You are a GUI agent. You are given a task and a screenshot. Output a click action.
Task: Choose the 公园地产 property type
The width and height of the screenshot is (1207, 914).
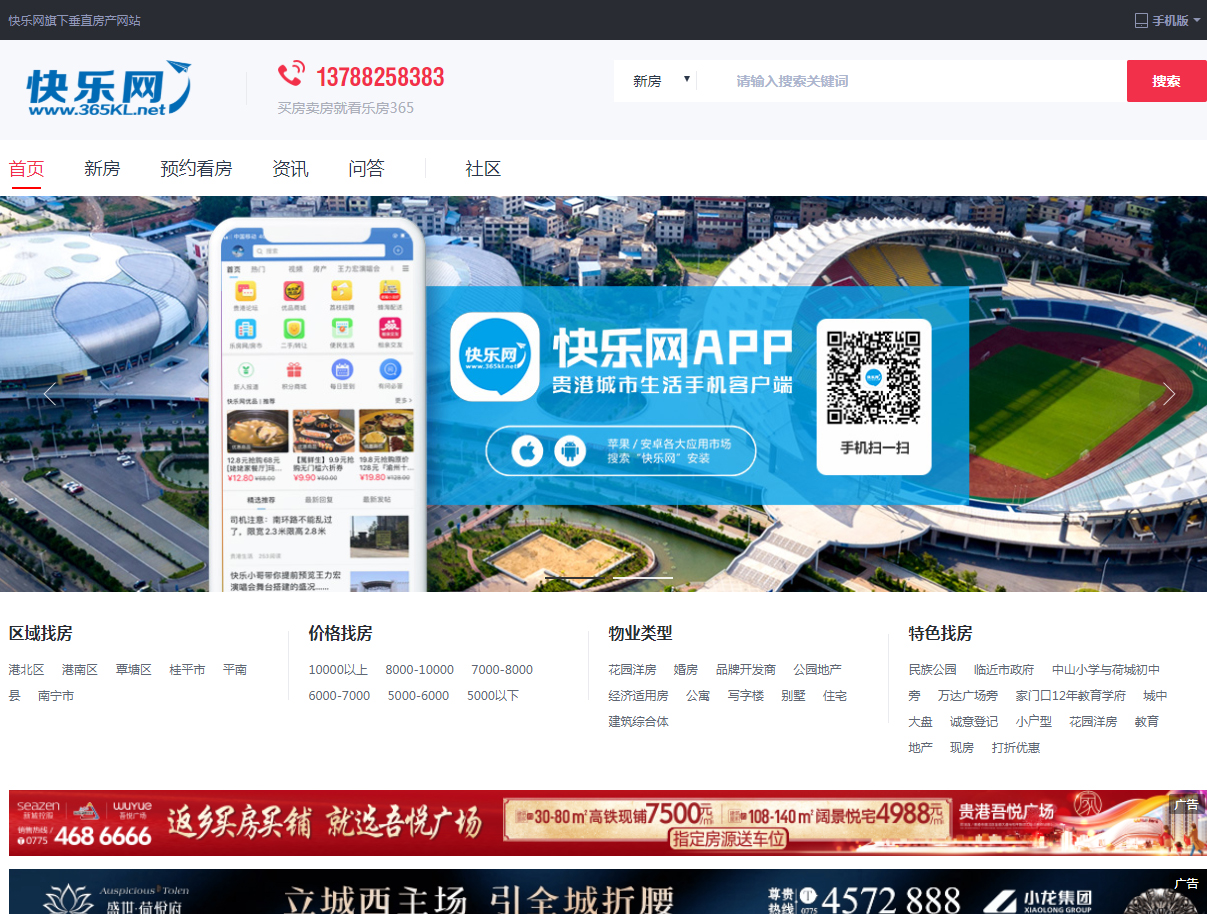point(818,669)
